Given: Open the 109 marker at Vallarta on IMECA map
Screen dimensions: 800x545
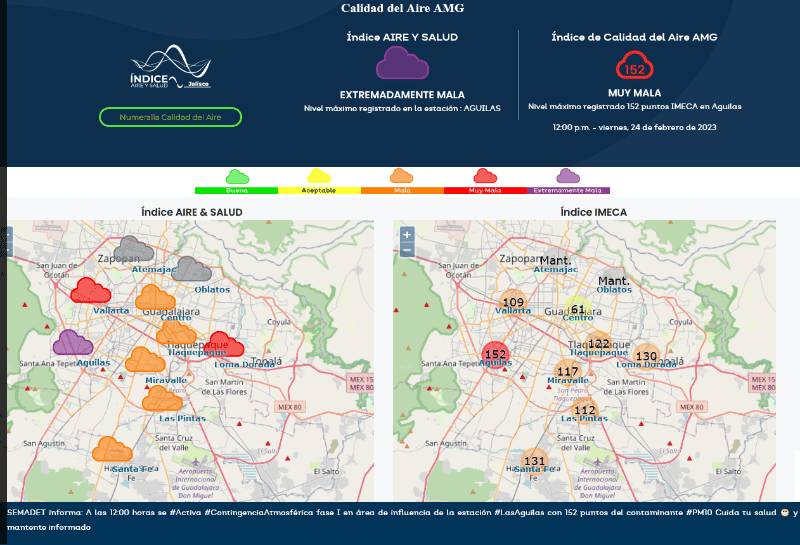Looking at the screenshot, I should pos(513,302).
